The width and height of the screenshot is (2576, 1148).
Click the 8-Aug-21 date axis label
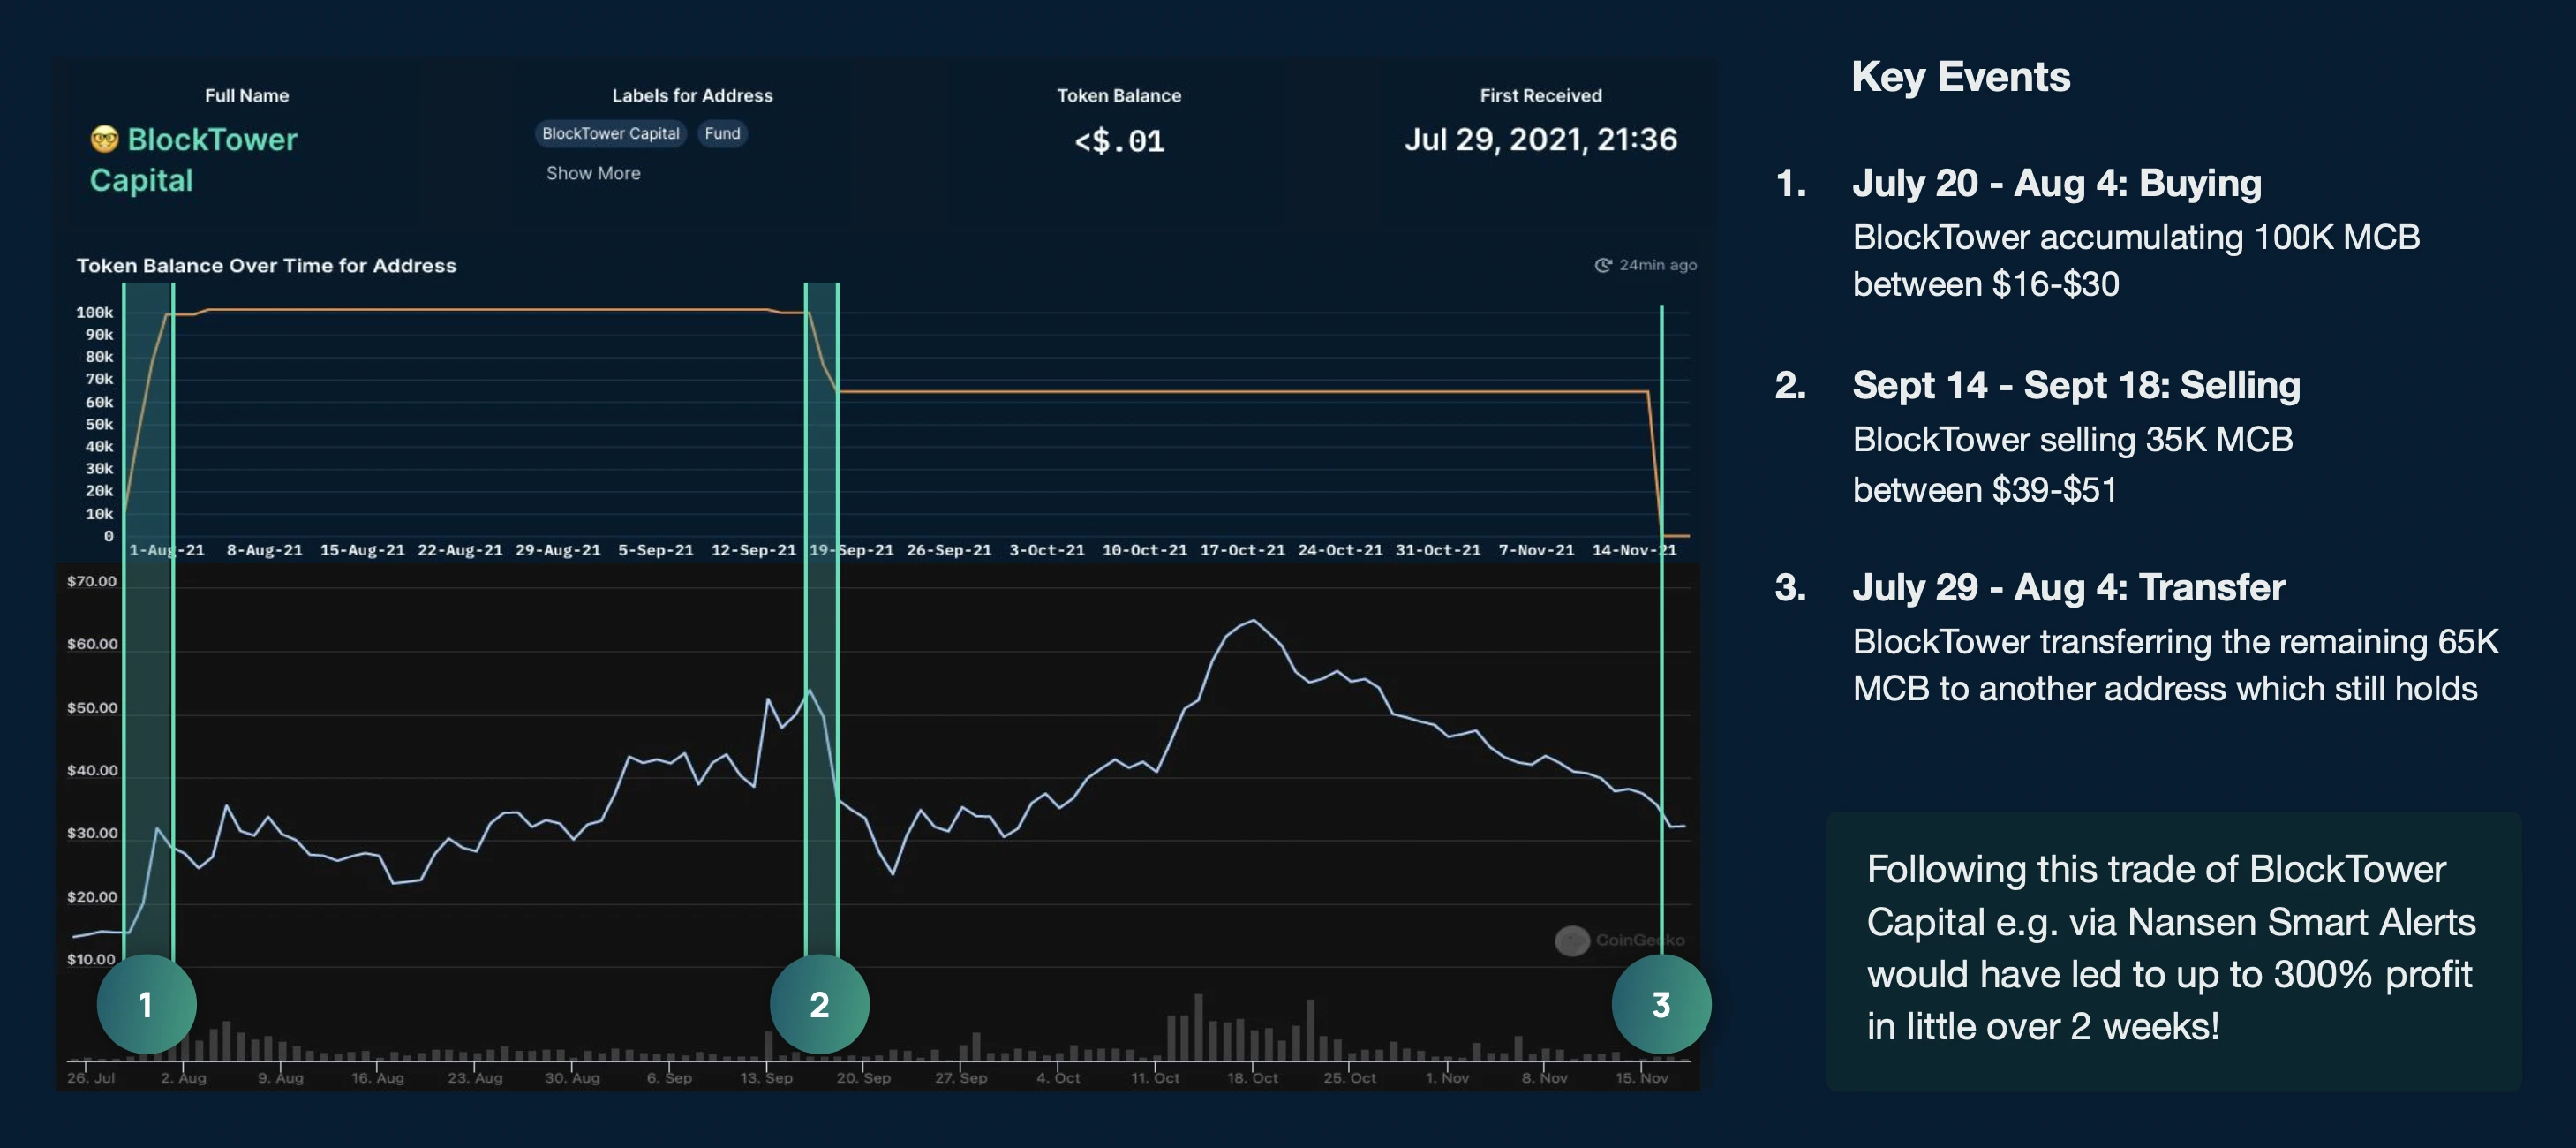click(264, 551)
